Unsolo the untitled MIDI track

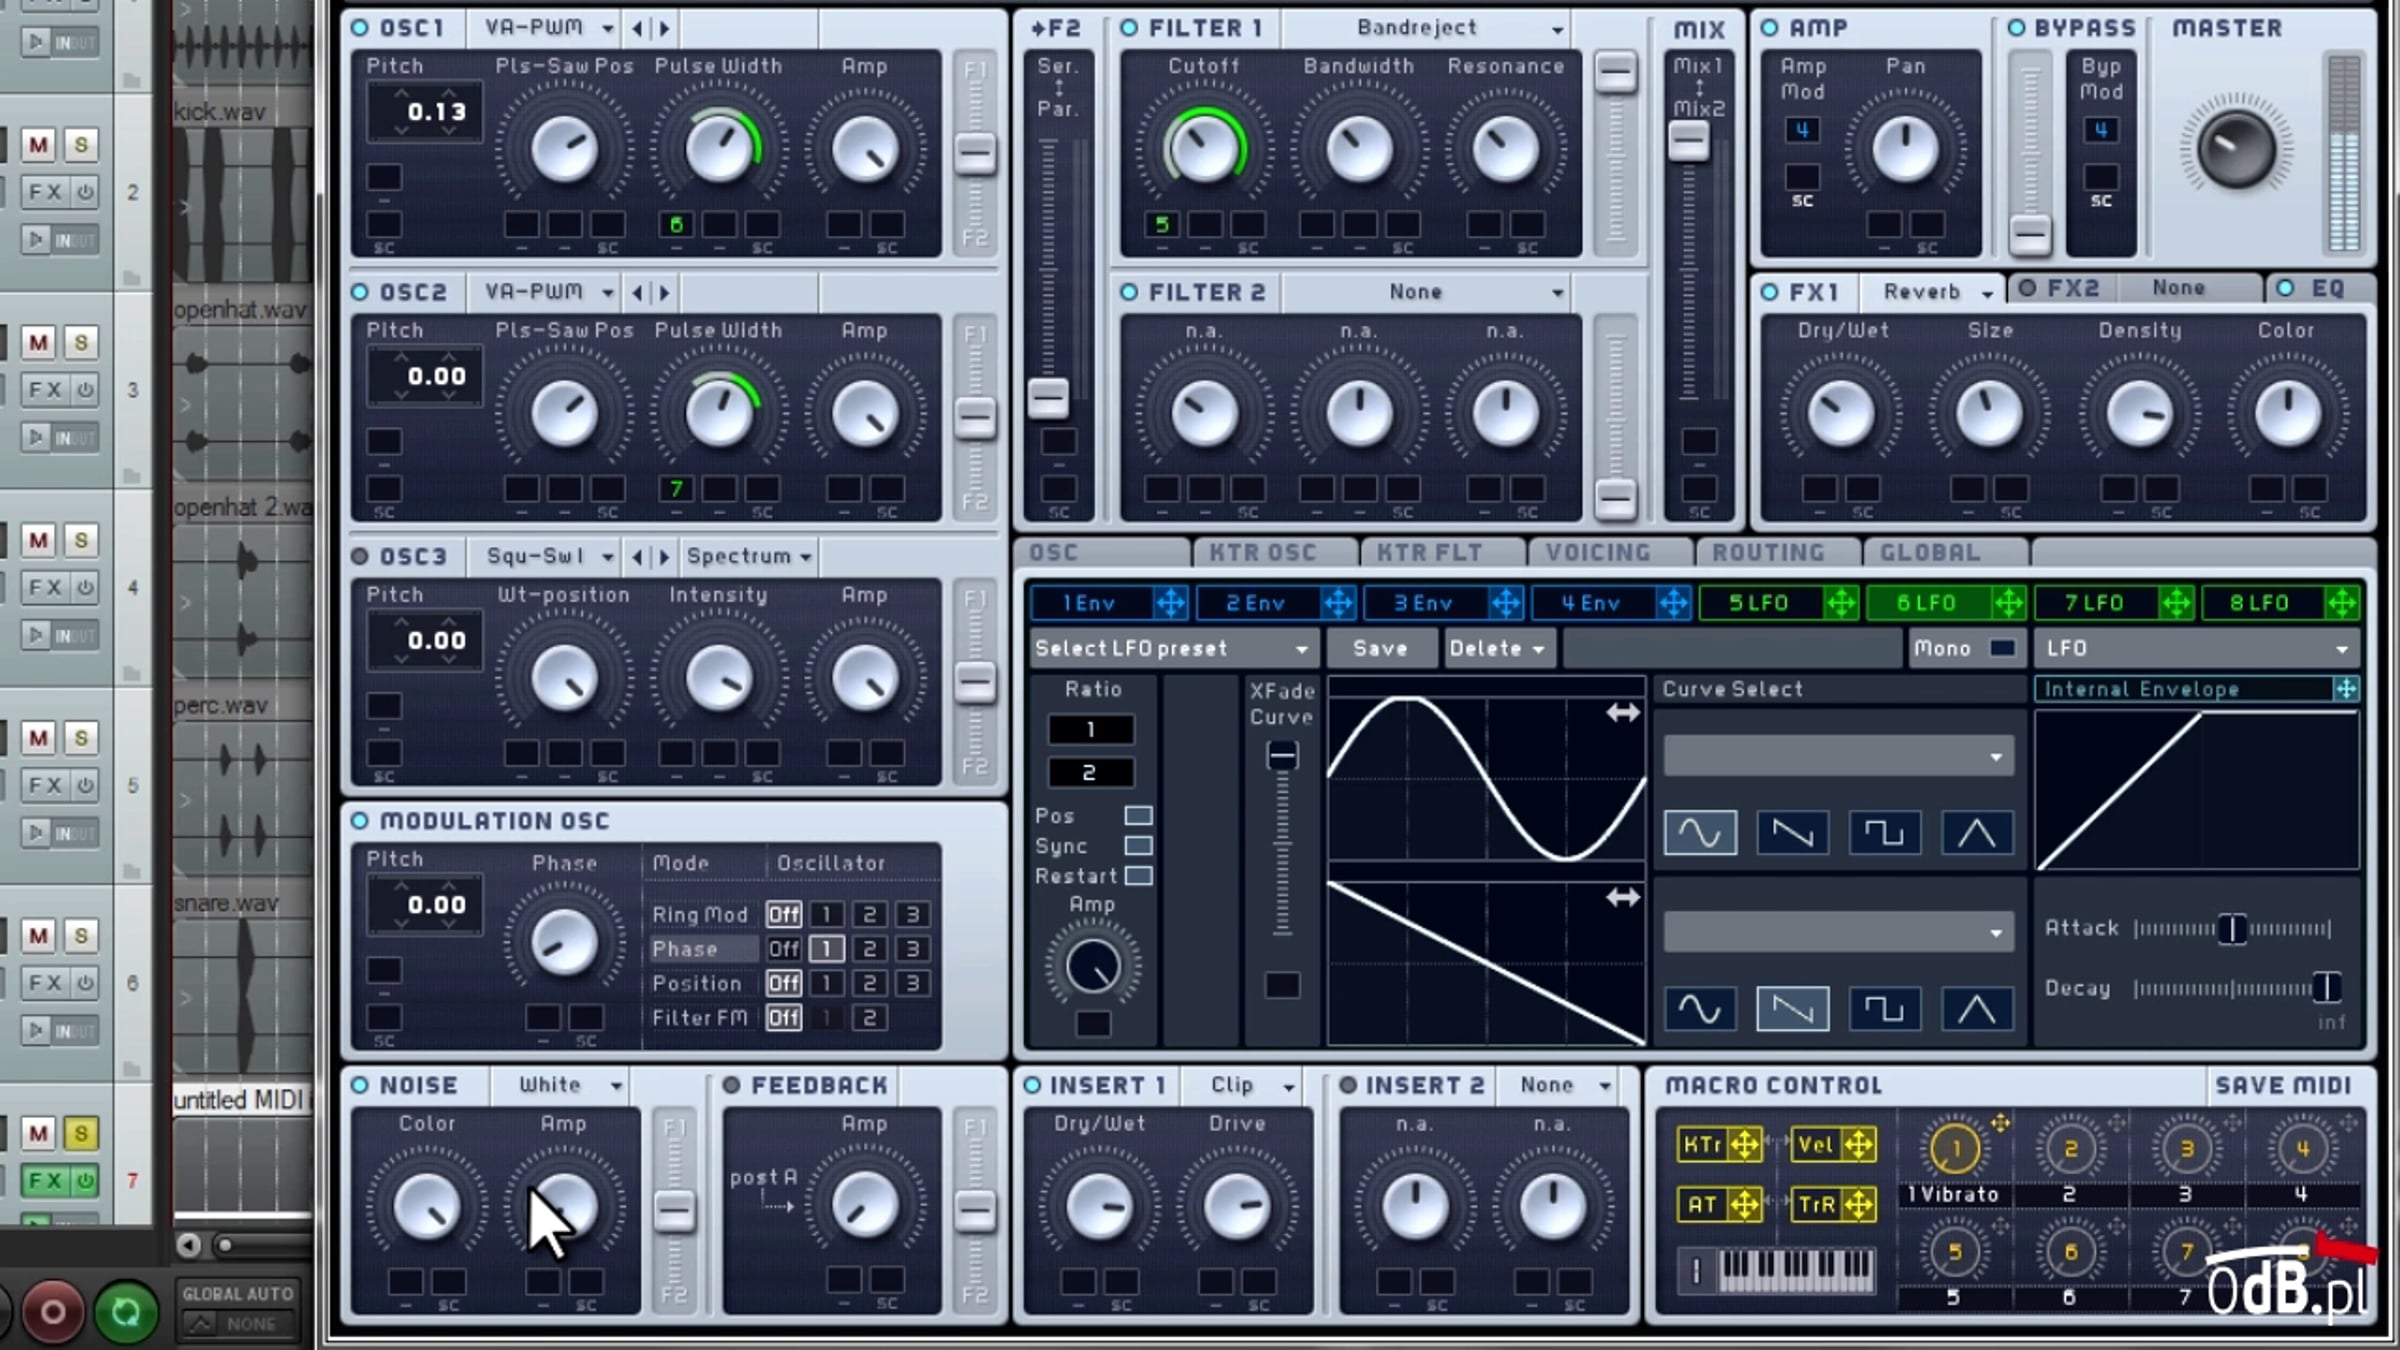click(x=81, y=1133)
